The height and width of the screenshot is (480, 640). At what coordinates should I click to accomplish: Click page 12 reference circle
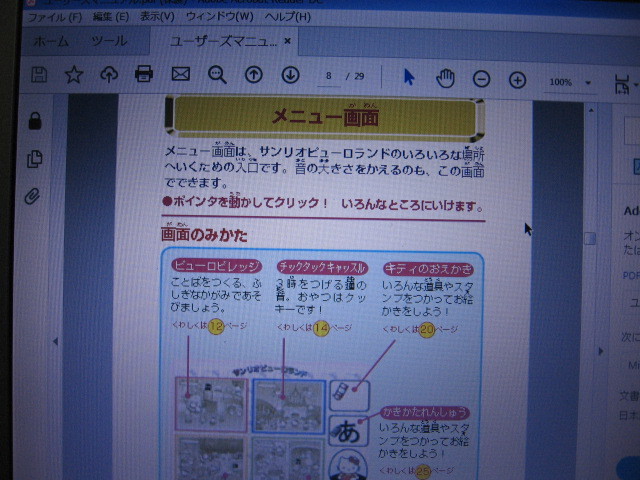[216, 326]
